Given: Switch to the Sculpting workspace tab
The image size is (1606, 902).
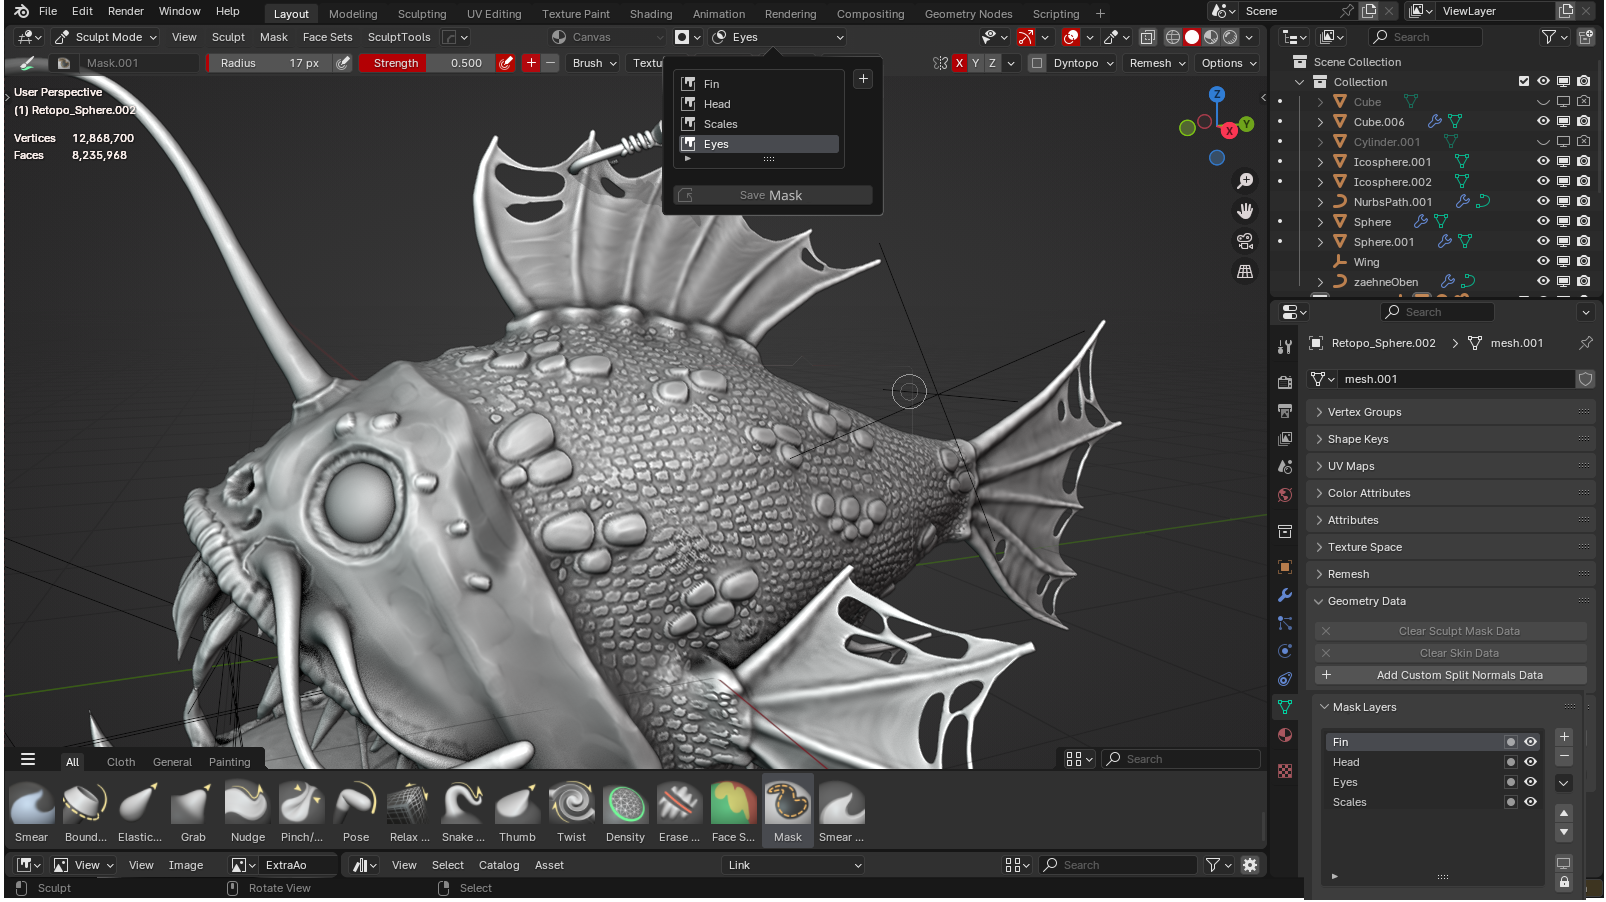Looking at the screenshot, I should [x=422, y=14].
